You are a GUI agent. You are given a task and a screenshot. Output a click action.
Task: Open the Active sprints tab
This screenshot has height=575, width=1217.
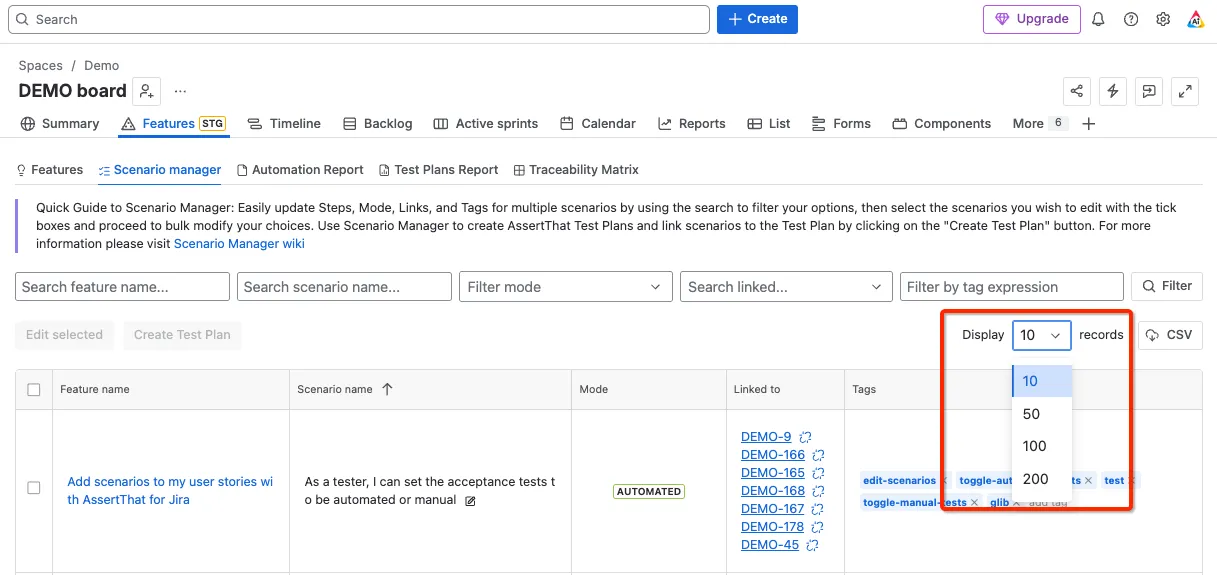tap(485, 124)
